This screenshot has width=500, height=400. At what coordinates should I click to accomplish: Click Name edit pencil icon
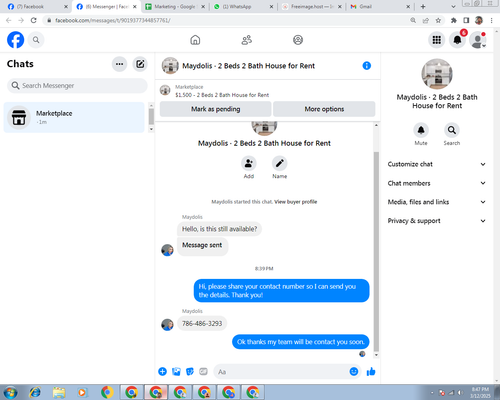click(x=279, y=163)
